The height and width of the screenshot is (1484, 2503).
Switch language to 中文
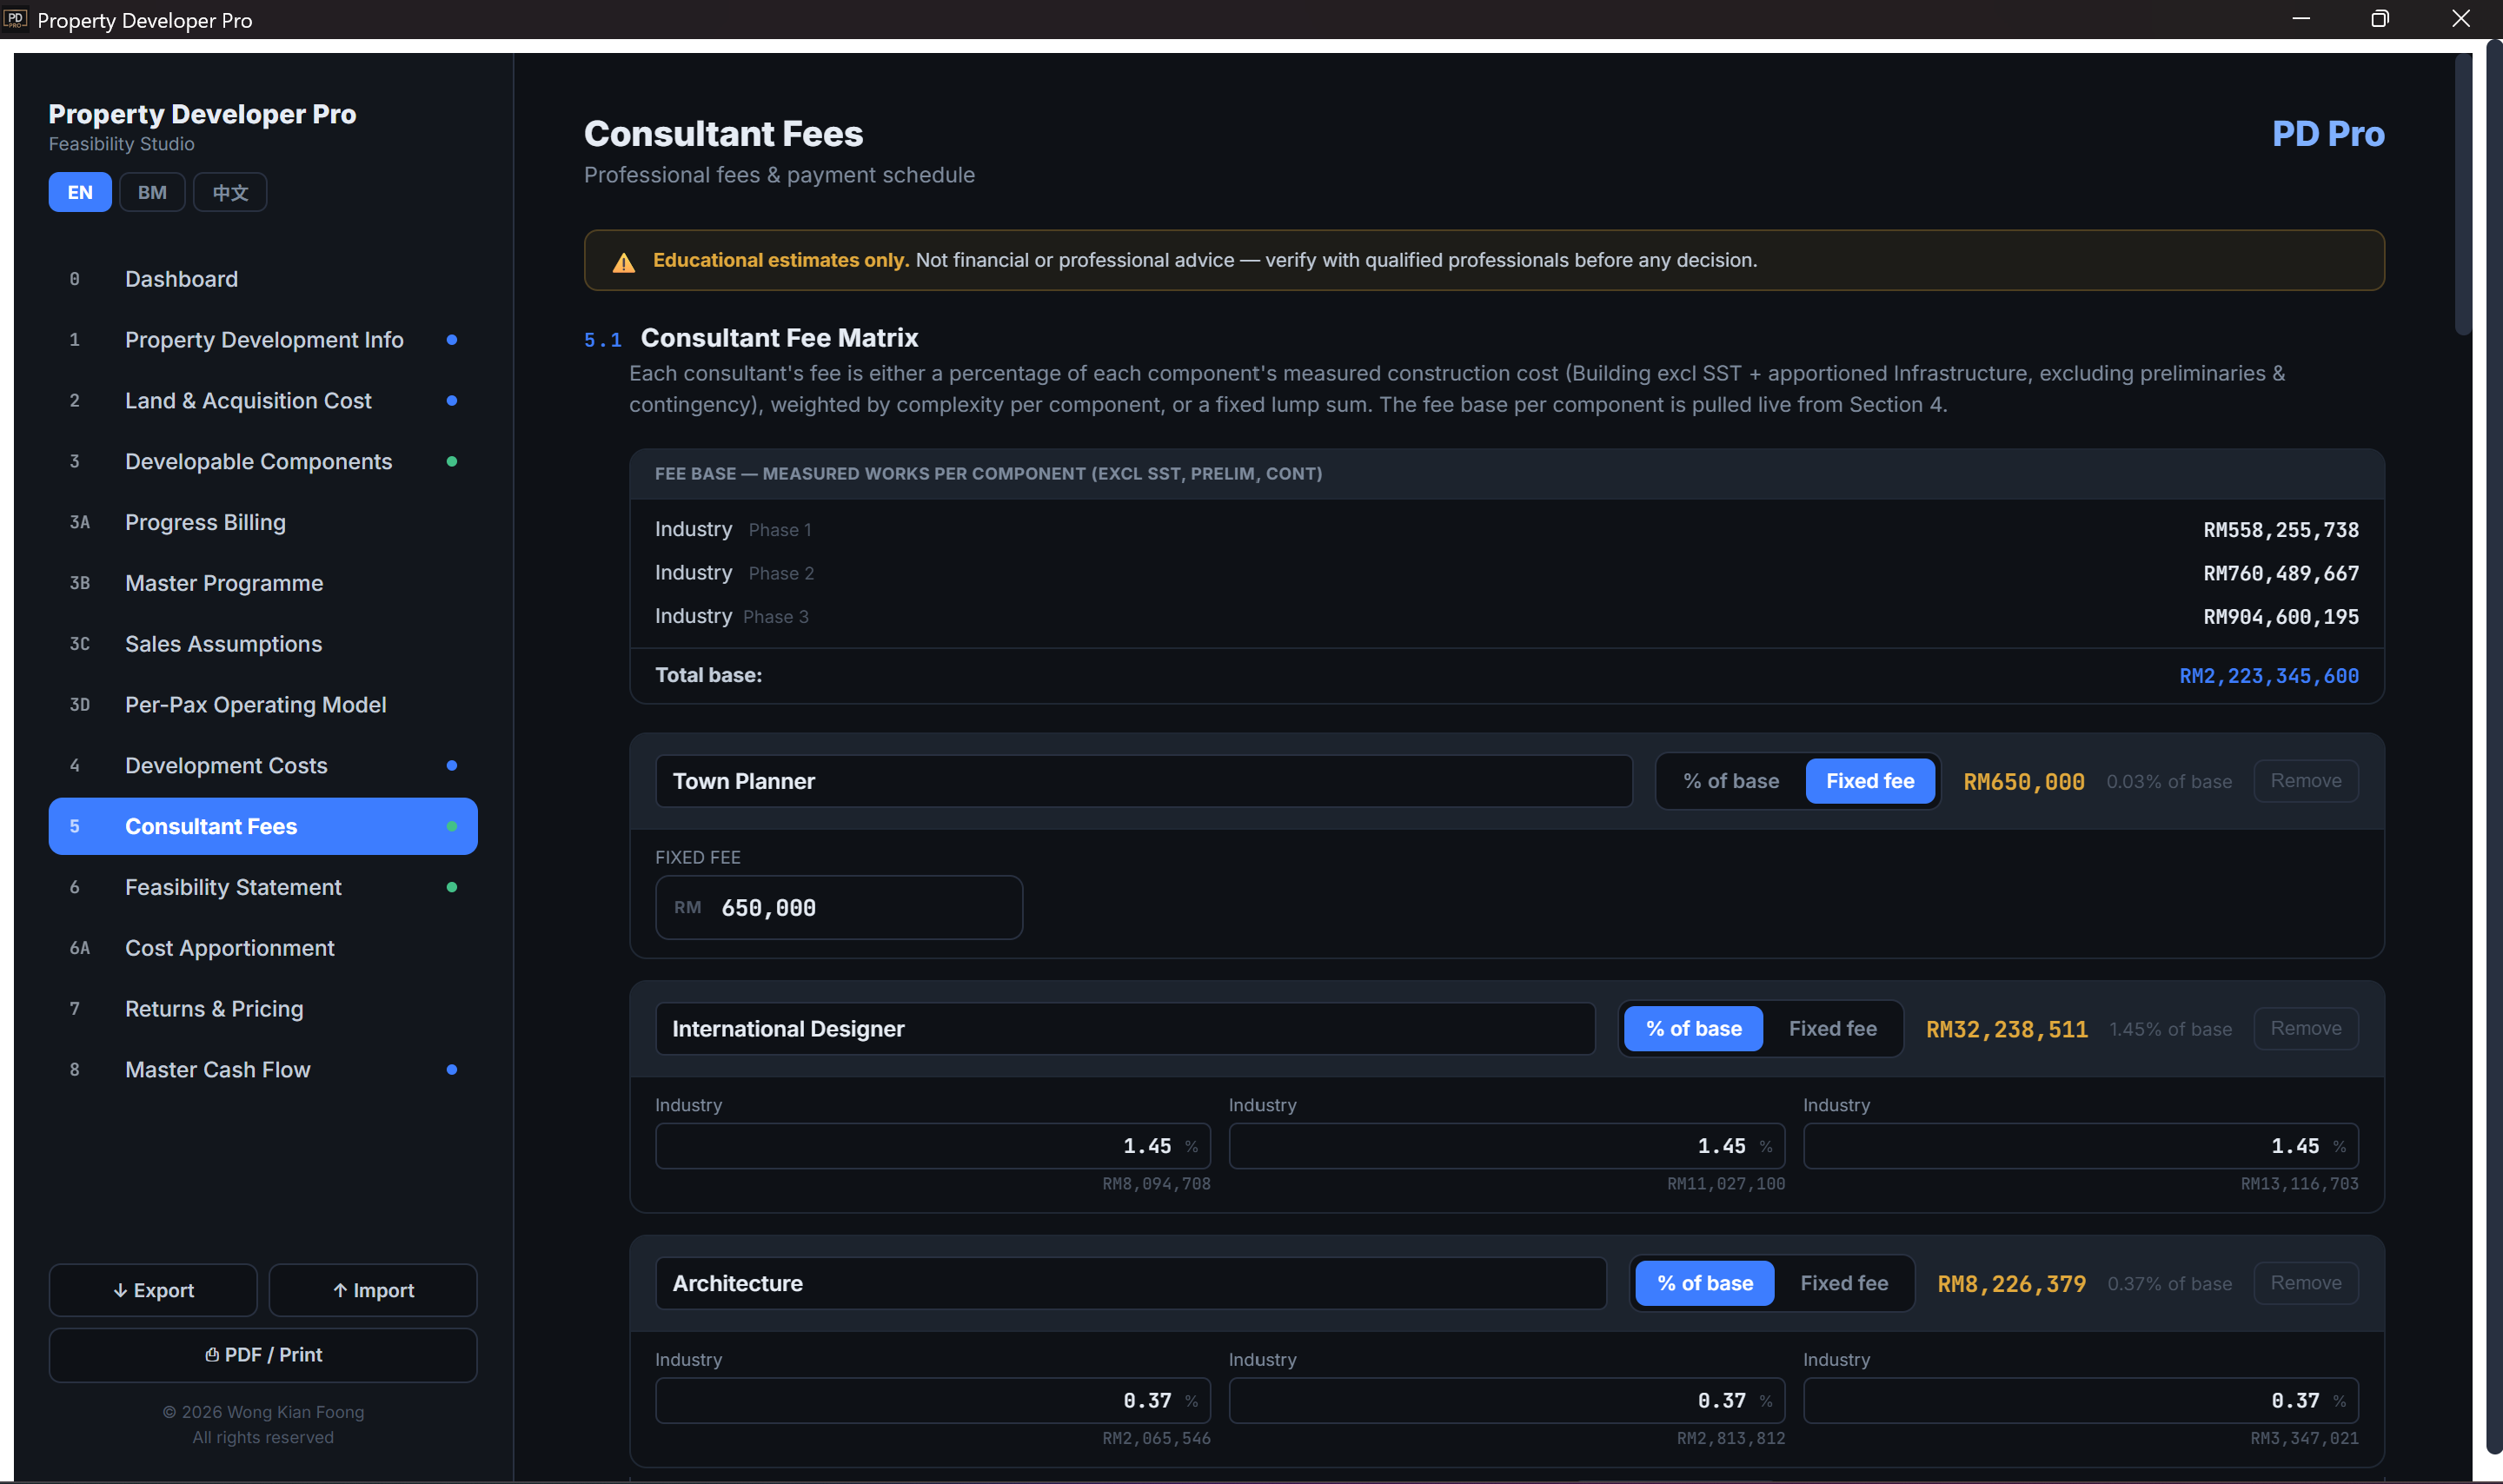coord(230,192)
